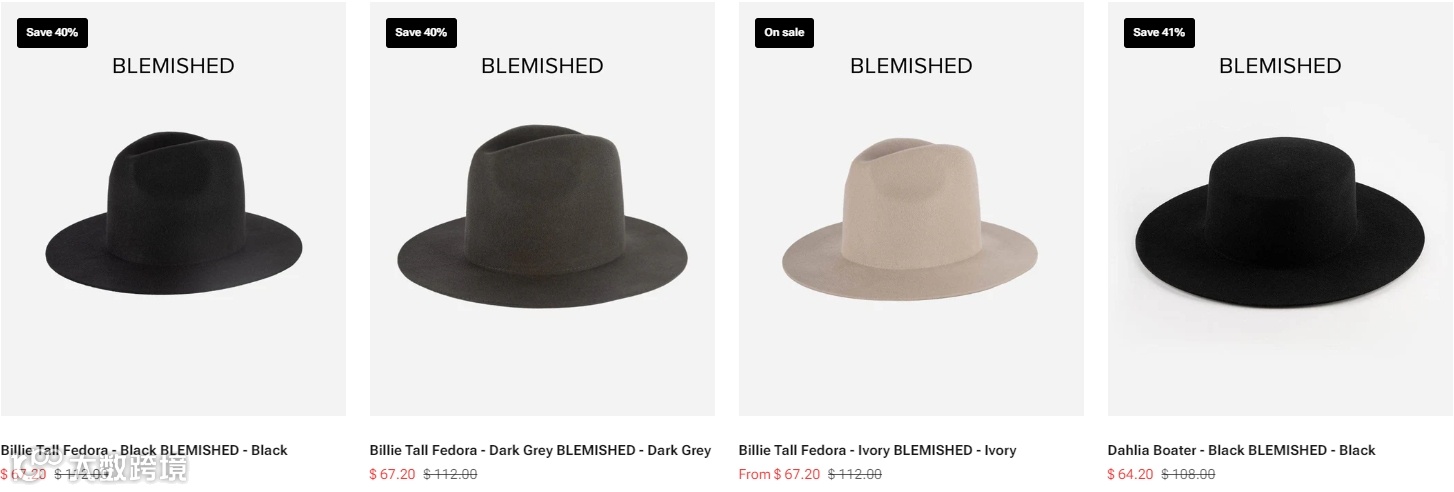Click From $67.20 price under Ivory Fedora
This screenshot has height=492, width=1454.
click(779, 474)
